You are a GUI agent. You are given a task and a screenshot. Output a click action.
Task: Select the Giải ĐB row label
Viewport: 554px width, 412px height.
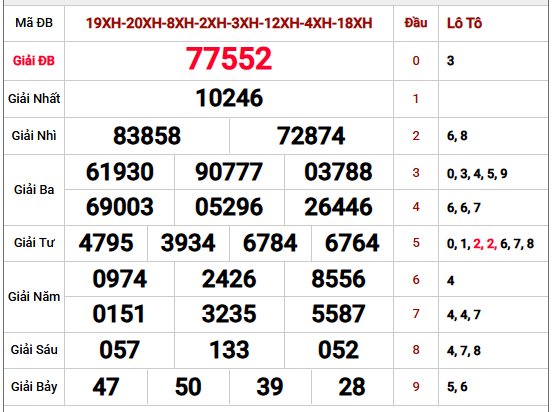point(34,61)
